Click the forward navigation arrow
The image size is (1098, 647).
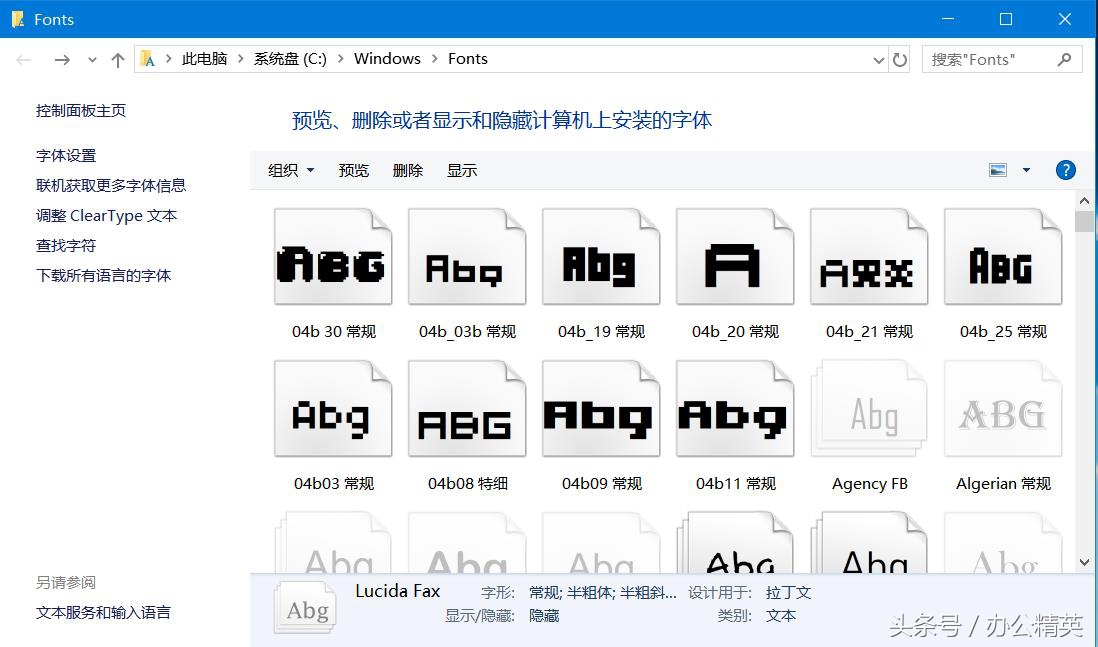[x=61, y=59]
